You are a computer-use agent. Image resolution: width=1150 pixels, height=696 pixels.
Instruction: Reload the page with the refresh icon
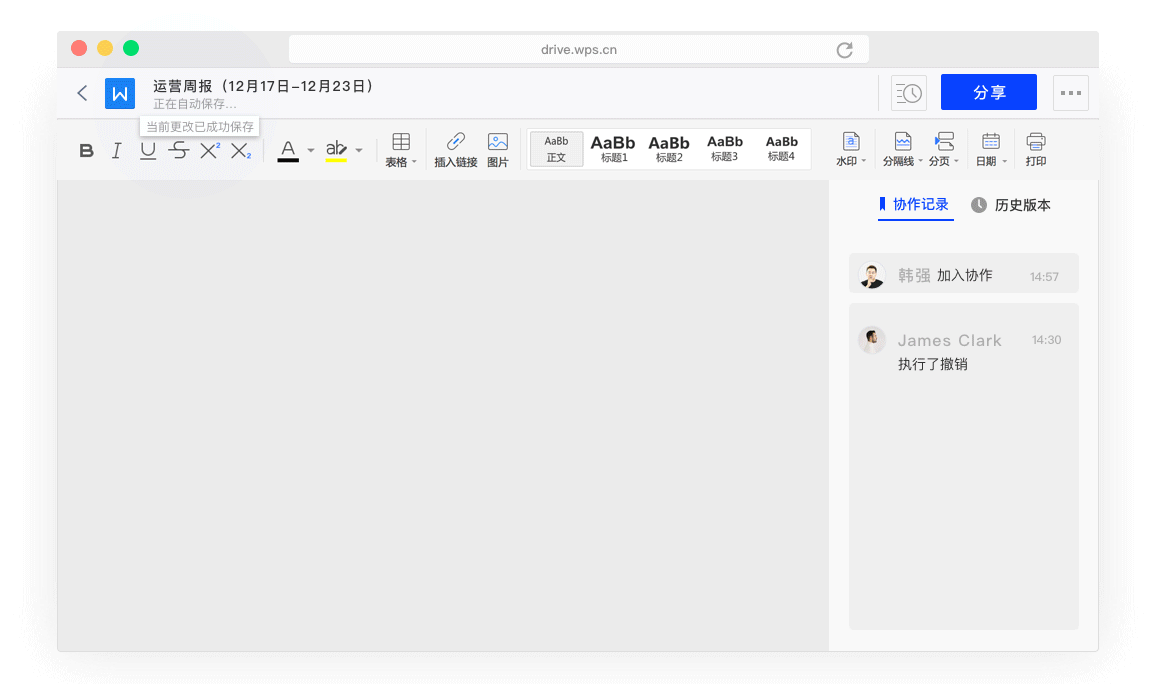pyautogui.click(x=845, y=50)
